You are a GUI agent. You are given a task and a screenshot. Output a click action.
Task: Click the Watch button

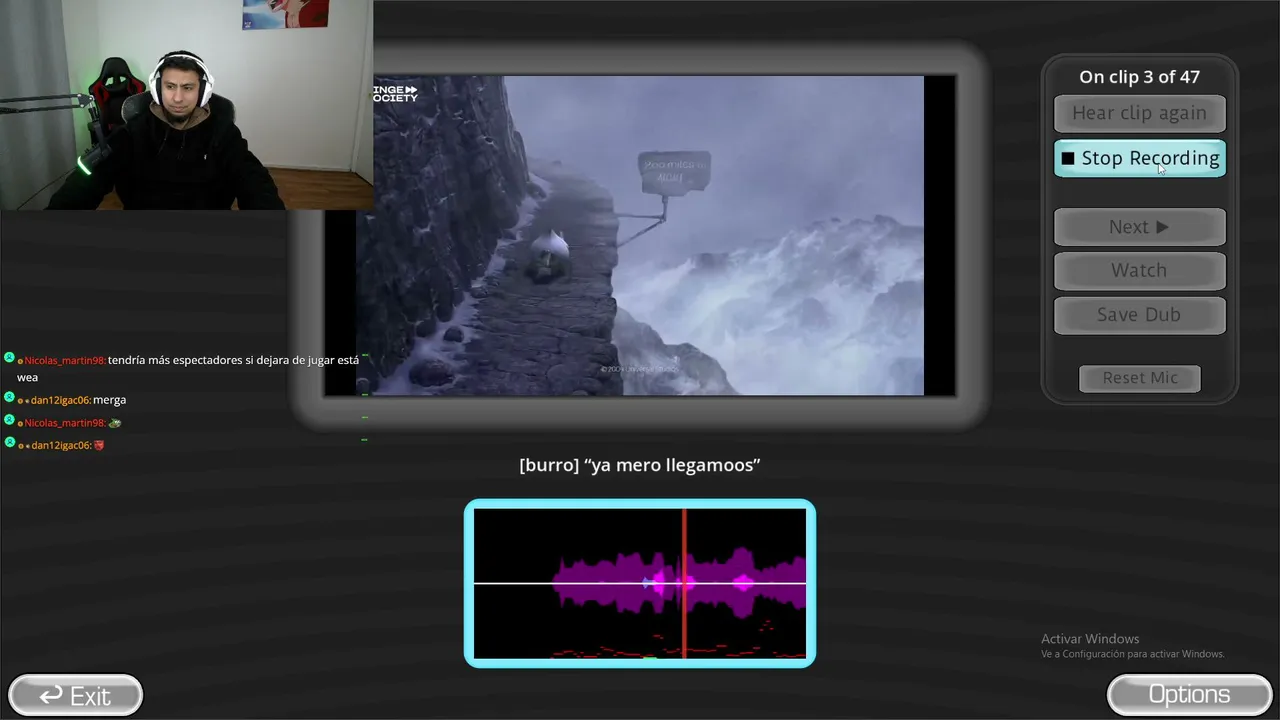pos(1139,270)
